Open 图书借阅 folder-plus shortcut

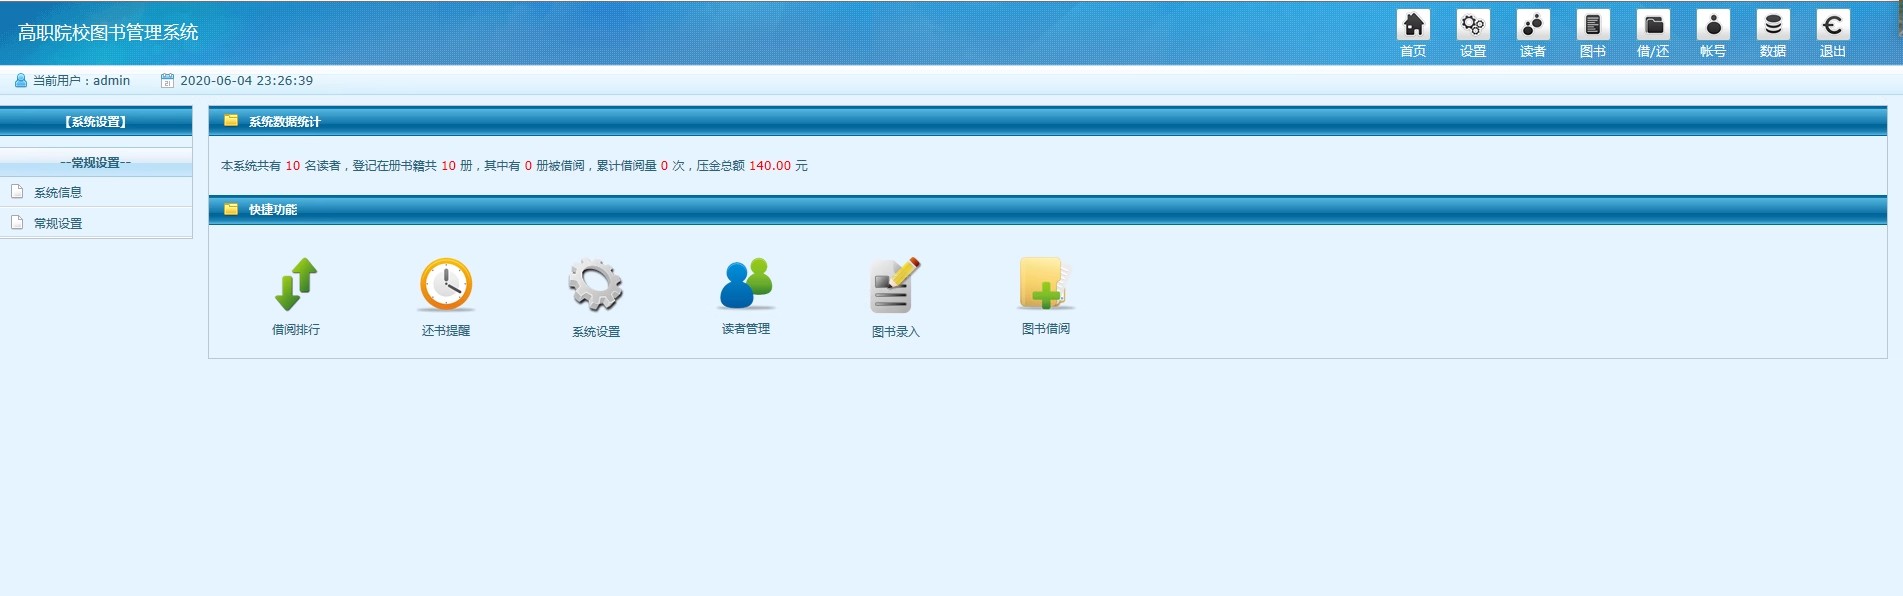coord(1046,284)
